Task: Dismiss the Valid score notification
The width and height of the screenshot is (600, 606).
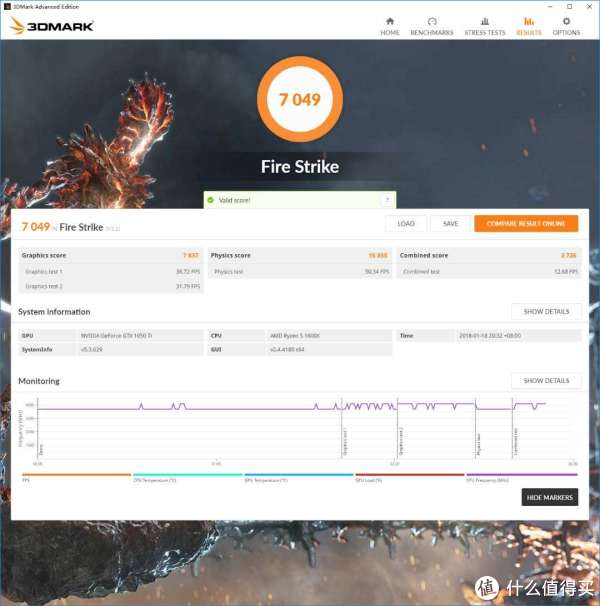Action: (387, 200)
